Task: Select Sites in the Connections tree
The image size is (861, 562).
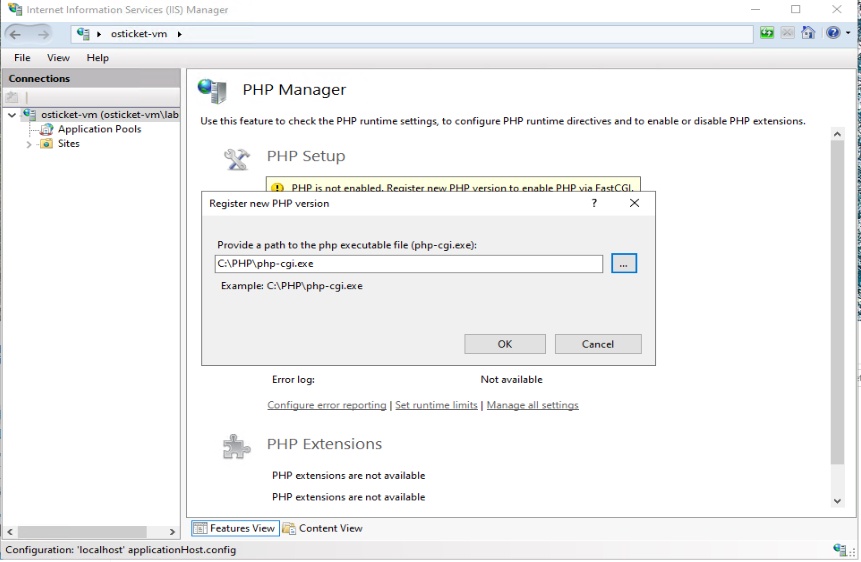Action: coord(69,143)
